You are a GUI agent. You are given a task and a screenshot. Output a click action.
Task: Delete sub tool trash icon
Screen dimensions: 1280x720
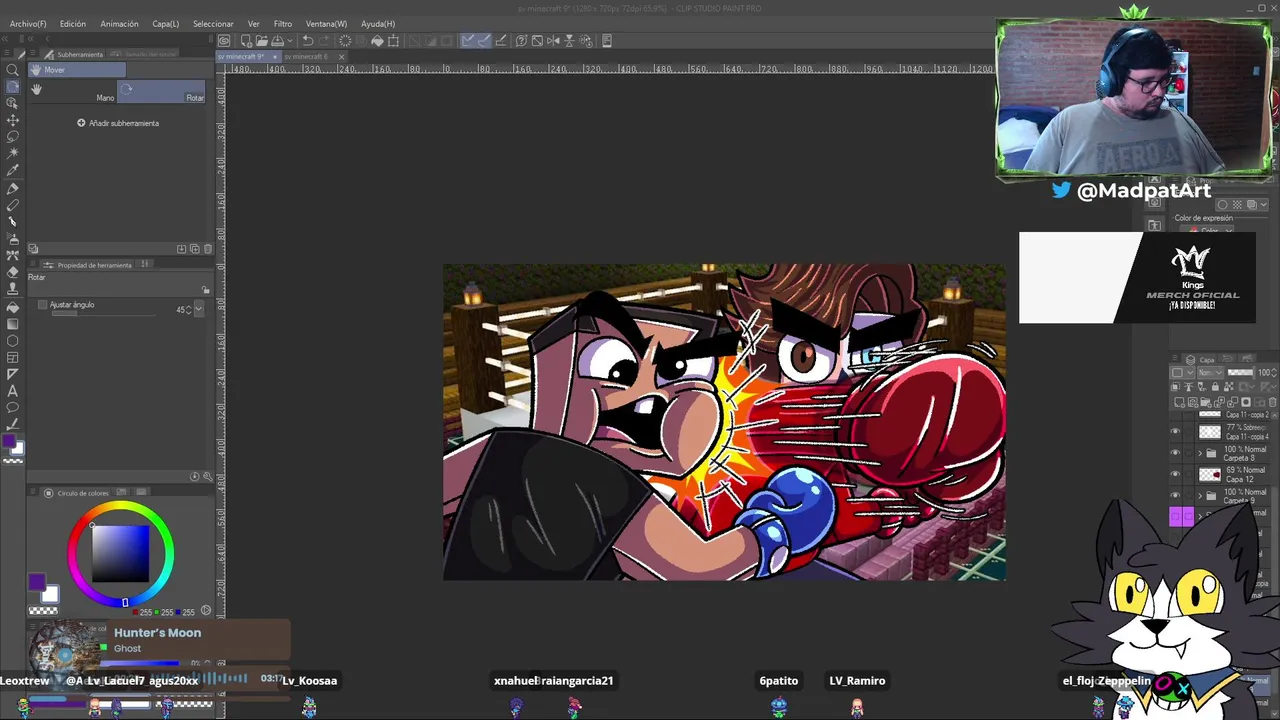coord(208,248)
